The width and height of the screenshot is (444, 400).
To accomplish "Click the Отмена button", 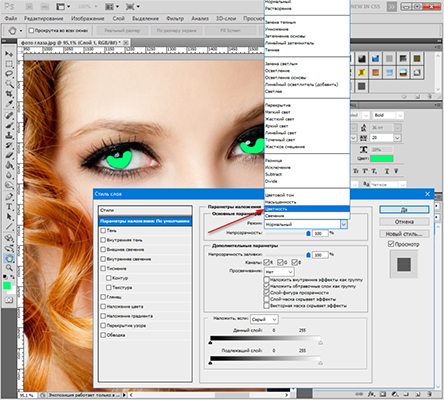I will coord(404,222).
